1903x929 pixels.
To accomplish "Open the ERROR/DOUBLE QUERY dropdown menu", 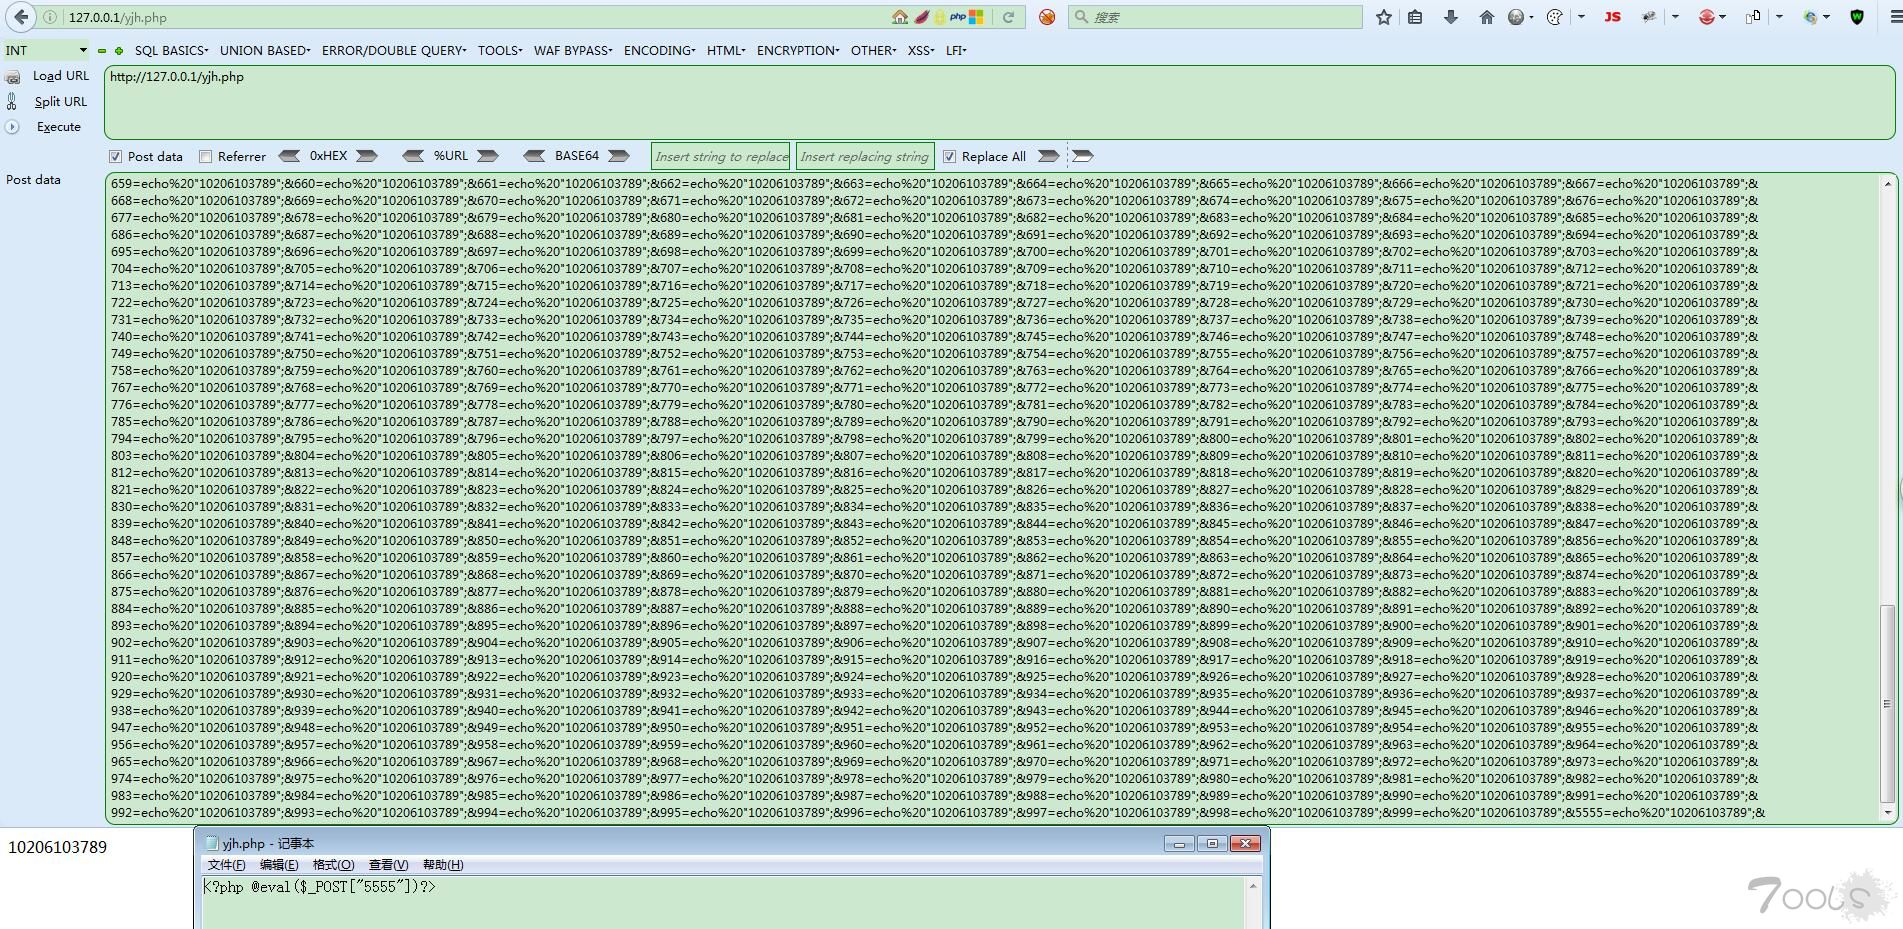I will (394, 50).
